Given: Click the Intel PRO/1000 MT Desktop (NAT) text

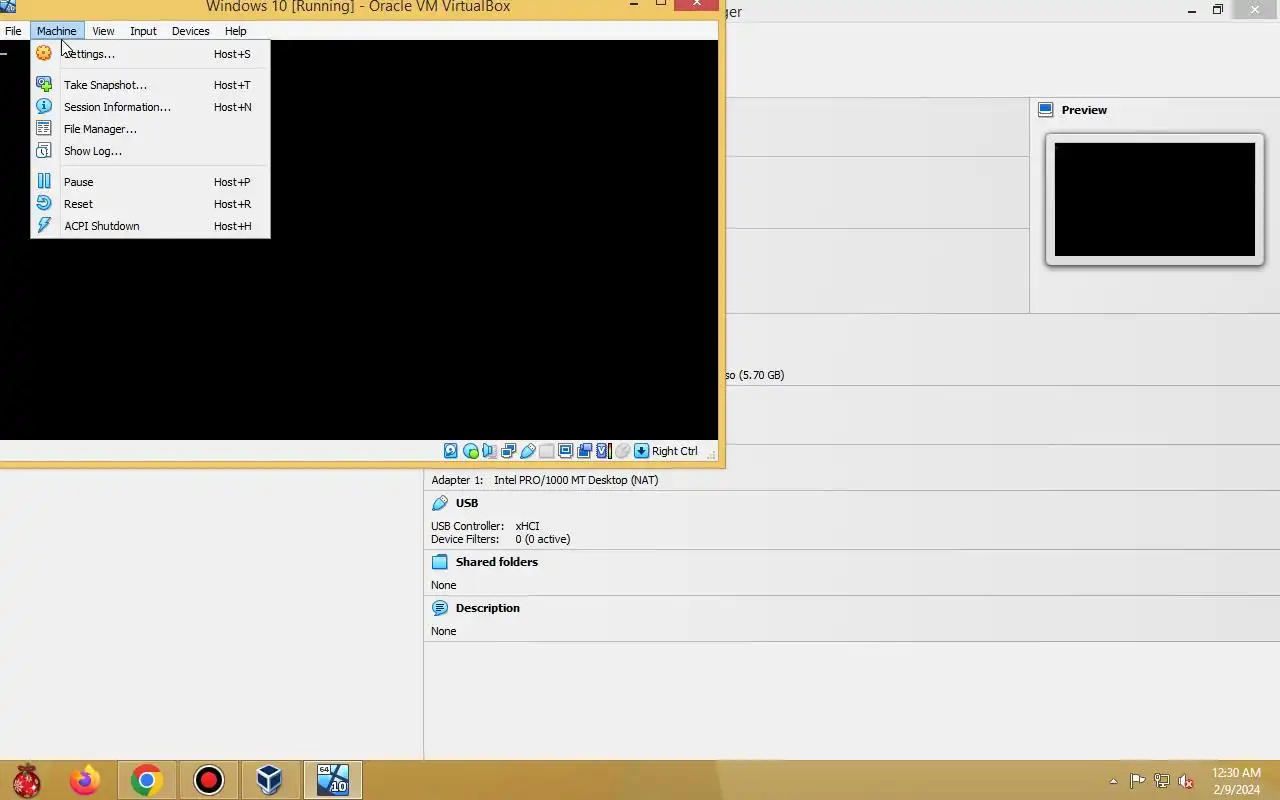Looking at the screenshot, I should [576, 480].
